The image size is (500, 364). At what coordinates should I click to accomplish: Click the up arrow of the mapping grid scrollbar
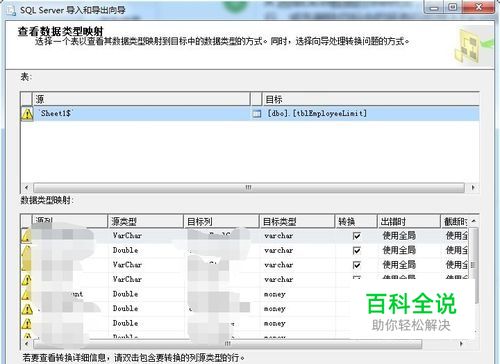pyautogui.click(x=474, y=221)
